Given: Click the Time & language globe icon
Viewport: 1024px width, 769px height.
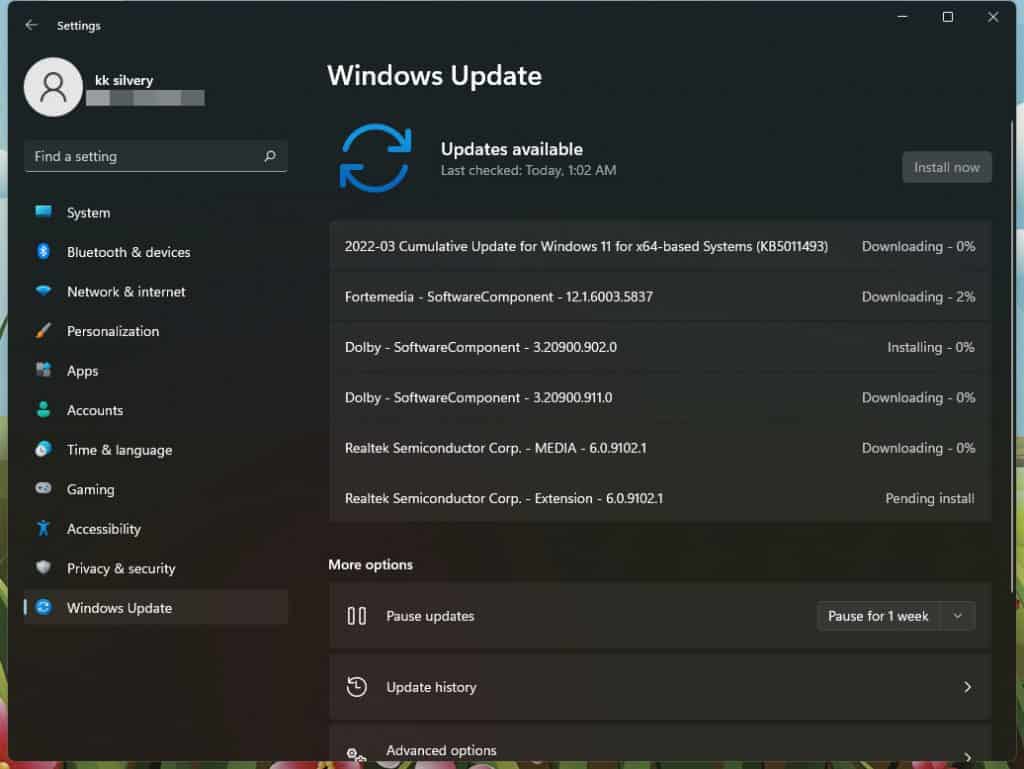Looking at the screenshot, I should (44, 449).
